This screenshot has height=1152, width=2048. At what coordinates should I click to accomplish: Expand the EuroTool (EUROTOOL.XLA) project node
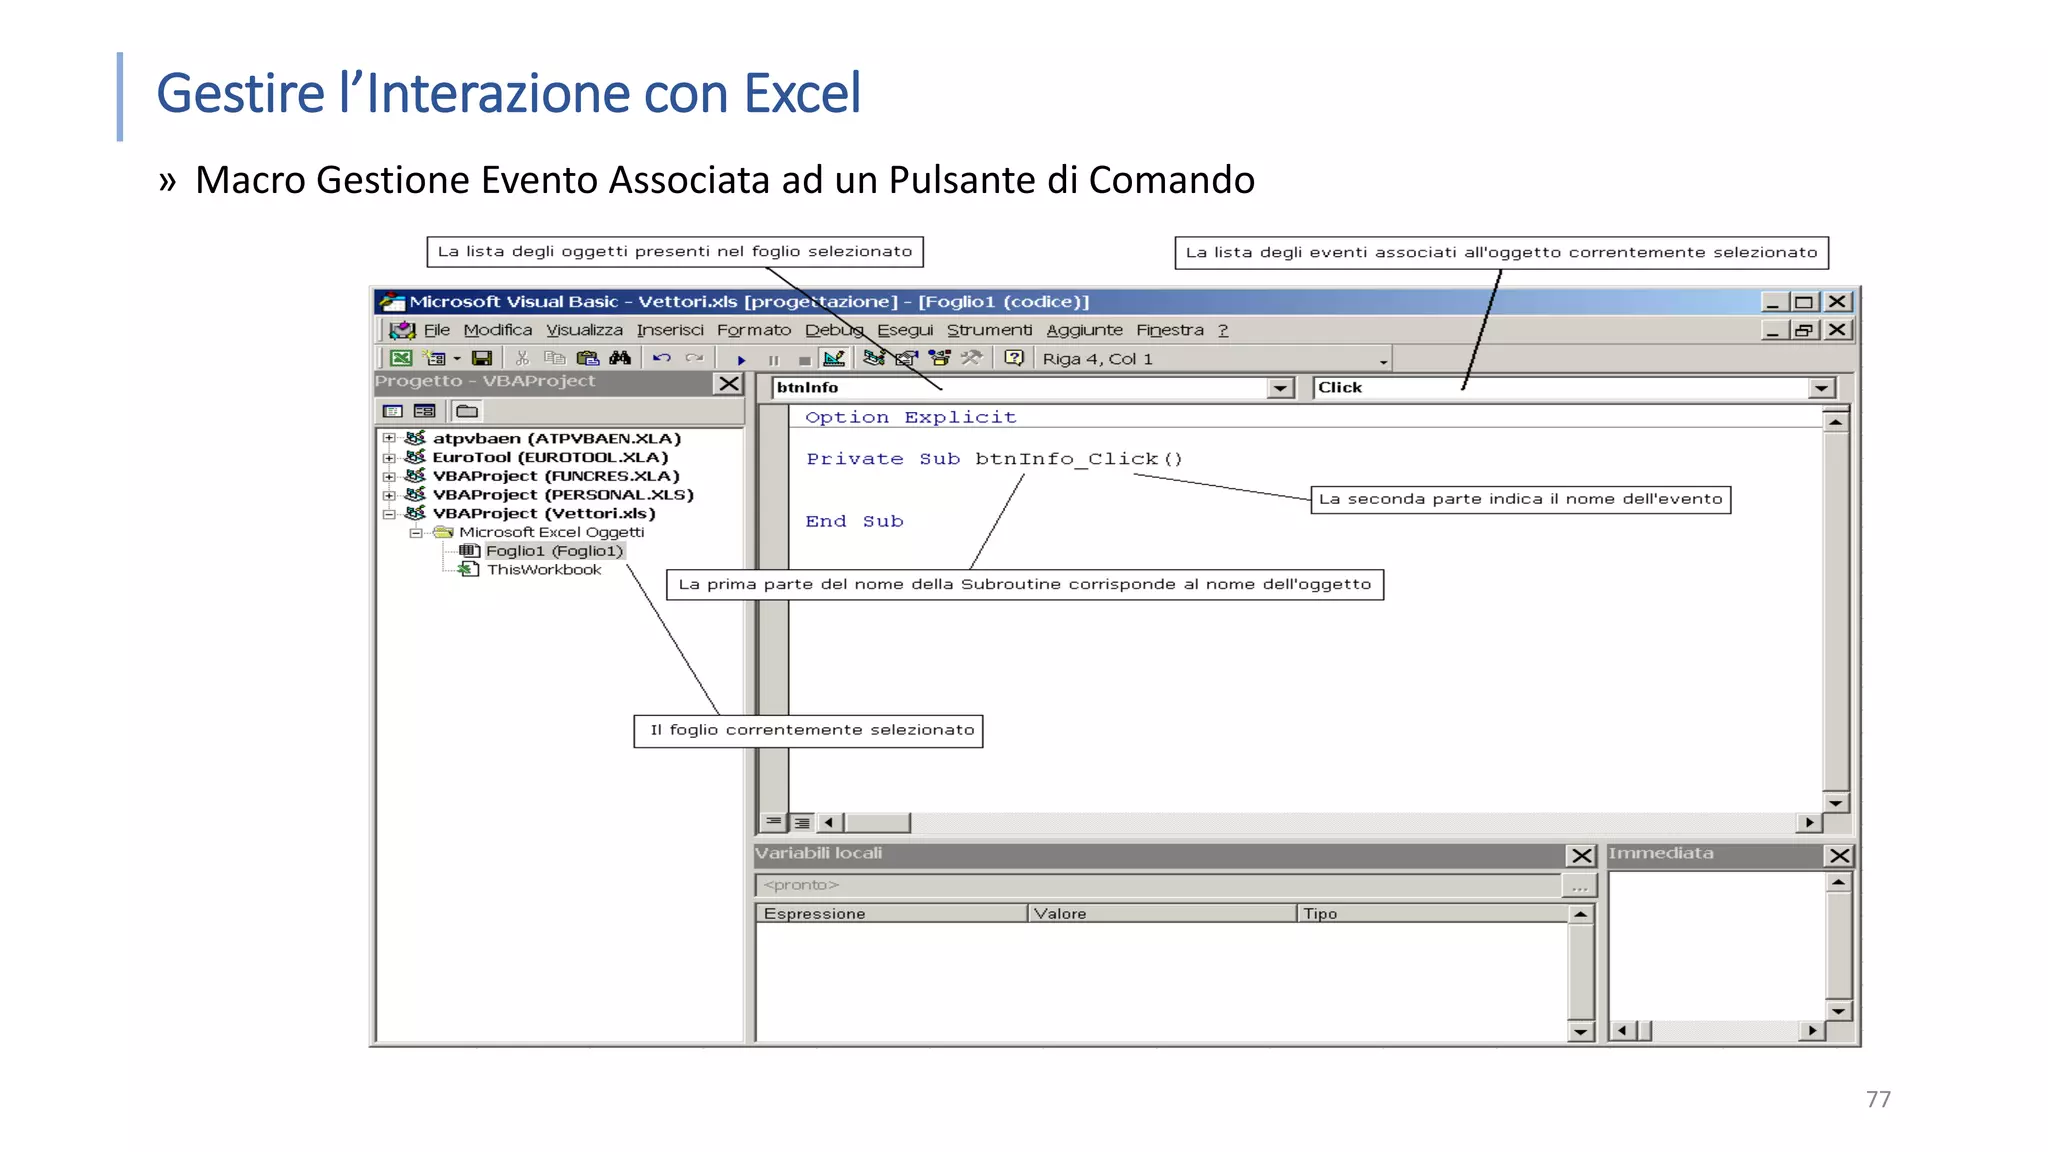point(389,457)
